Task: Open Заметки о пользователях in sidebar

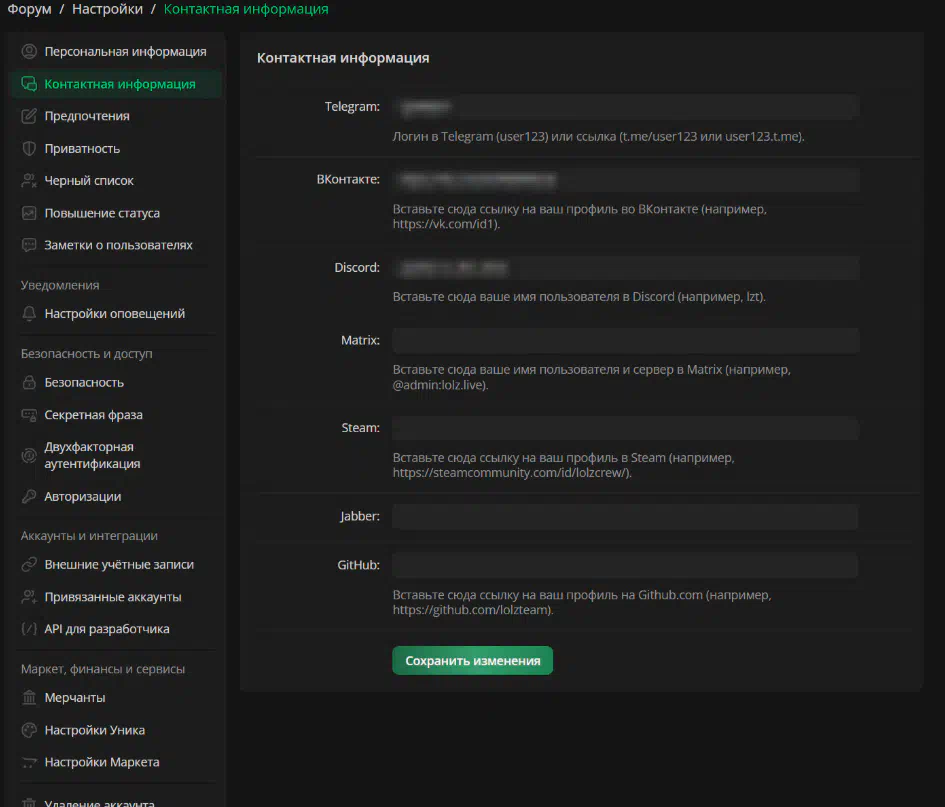Action: (x=118, y=245)
